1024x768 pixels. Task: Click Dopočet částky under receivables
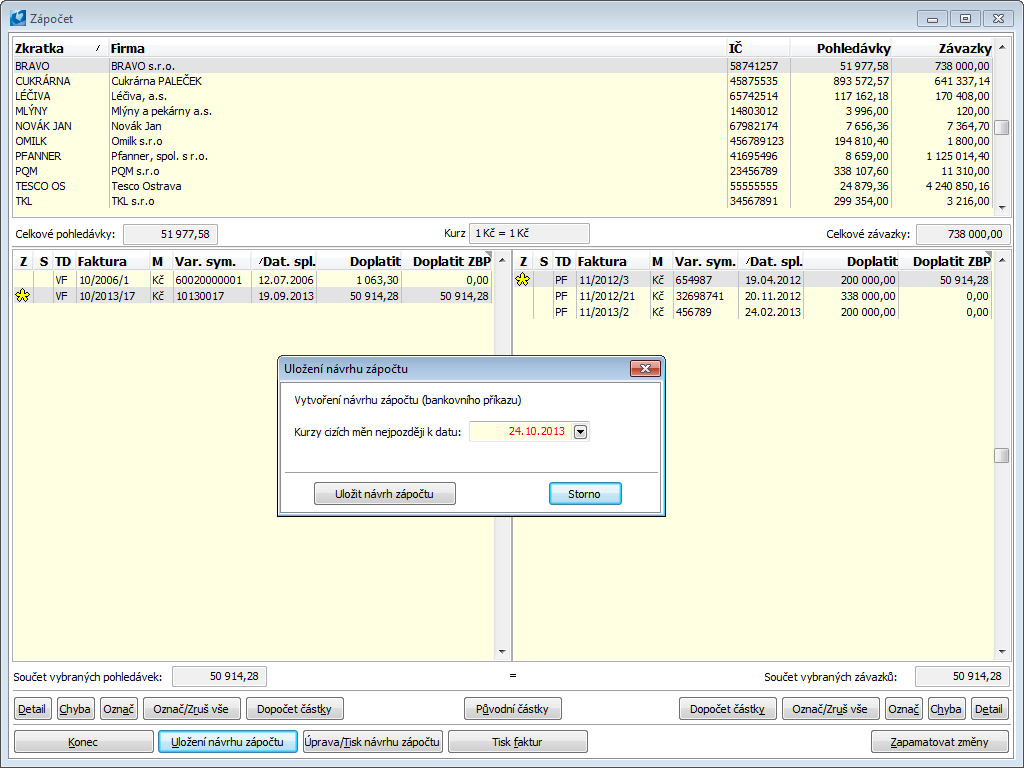click(x=295, y=709)
